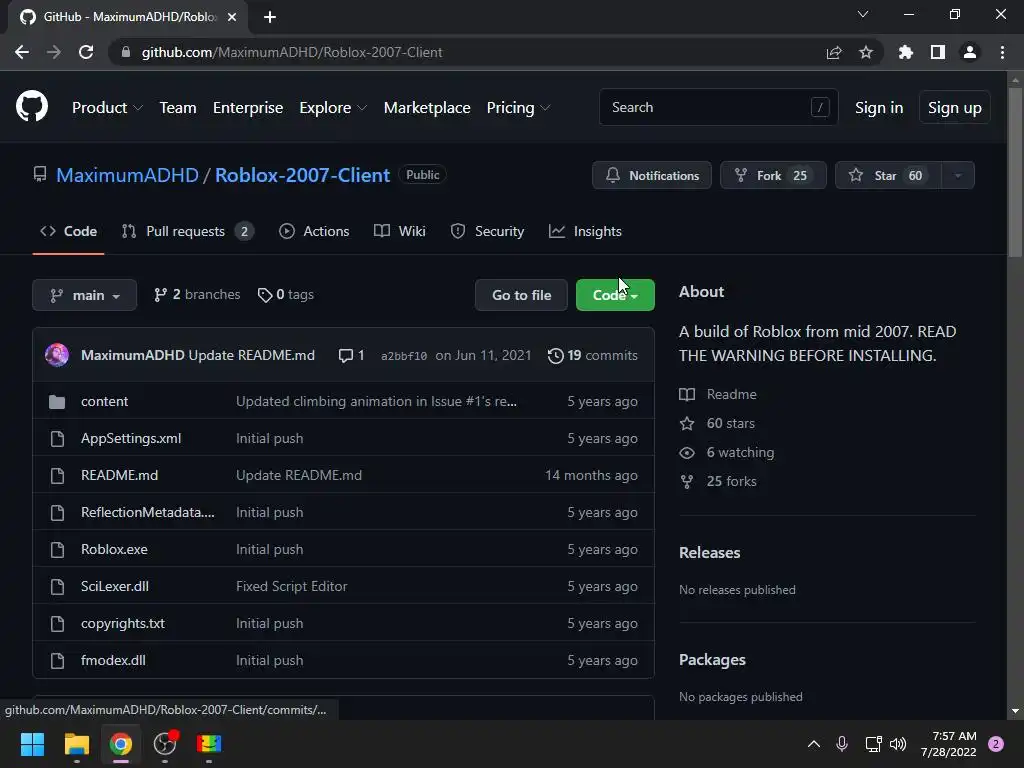Open the content folder icon
Viewport: 1024px width, 768px height.
[57, 402]
